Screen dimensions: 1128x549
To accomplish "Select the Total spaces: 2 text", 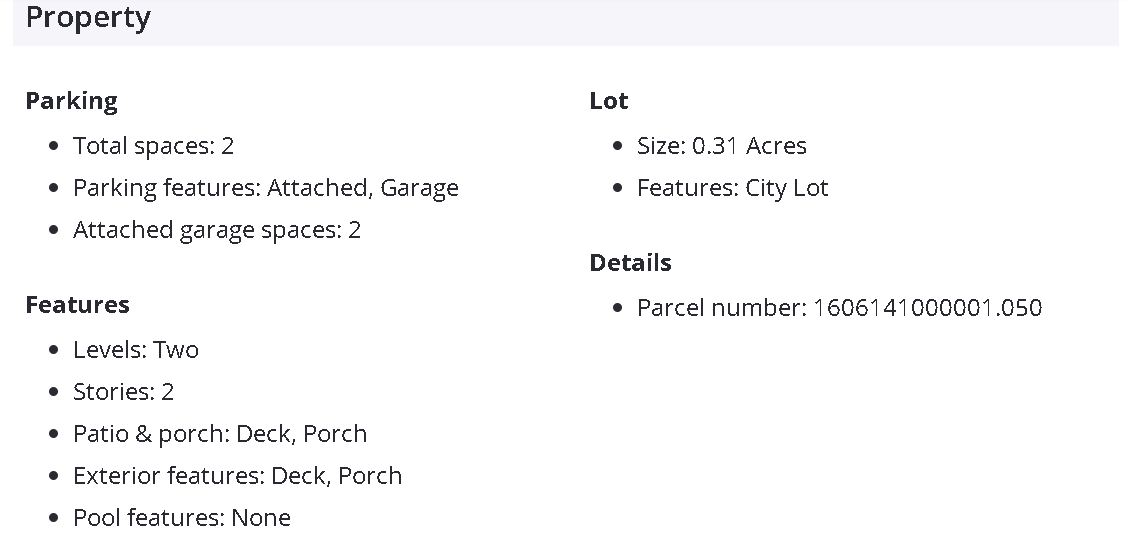I will (x=153, y=146).
